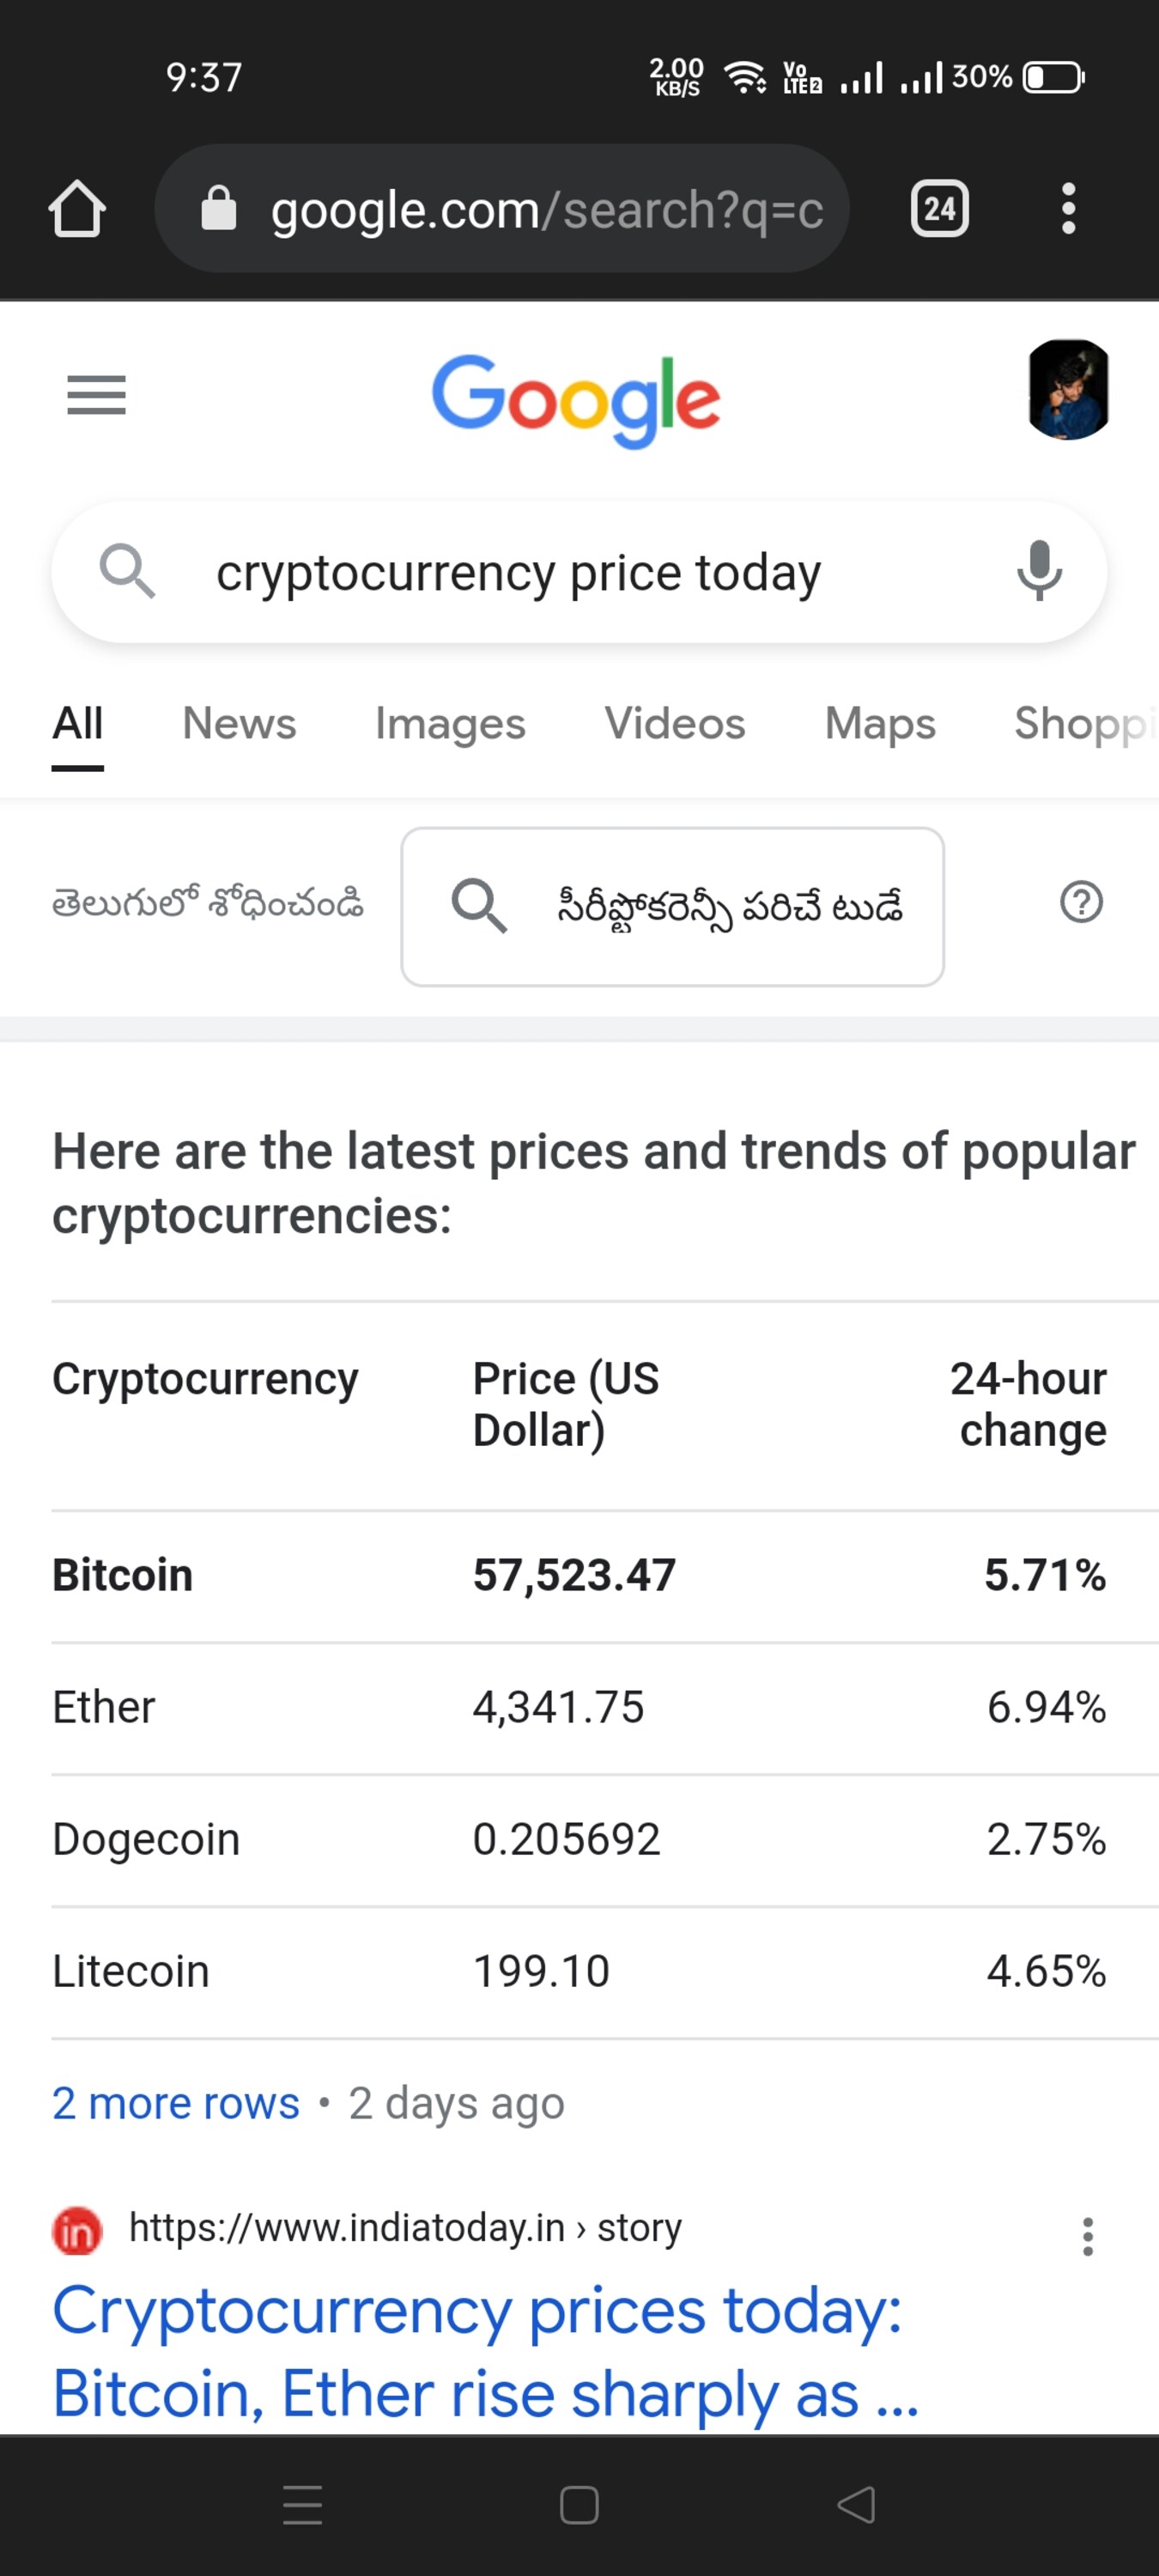Image resolution: width=1159 pixels, height=2576 pixels.
Task: Tap the Chrome home icon
Action: coord(77,209)
